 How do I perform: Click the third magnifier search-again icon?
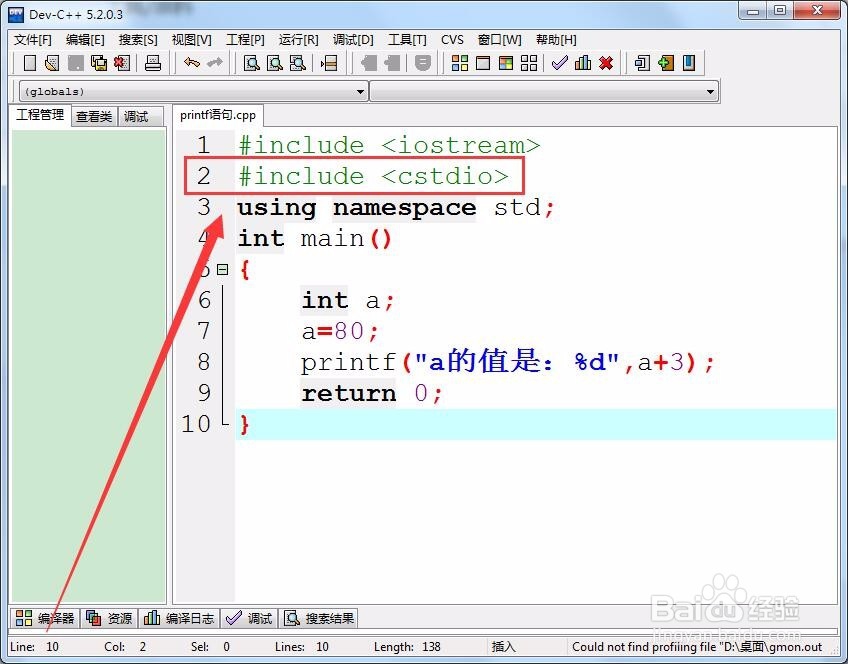(298, 63)
